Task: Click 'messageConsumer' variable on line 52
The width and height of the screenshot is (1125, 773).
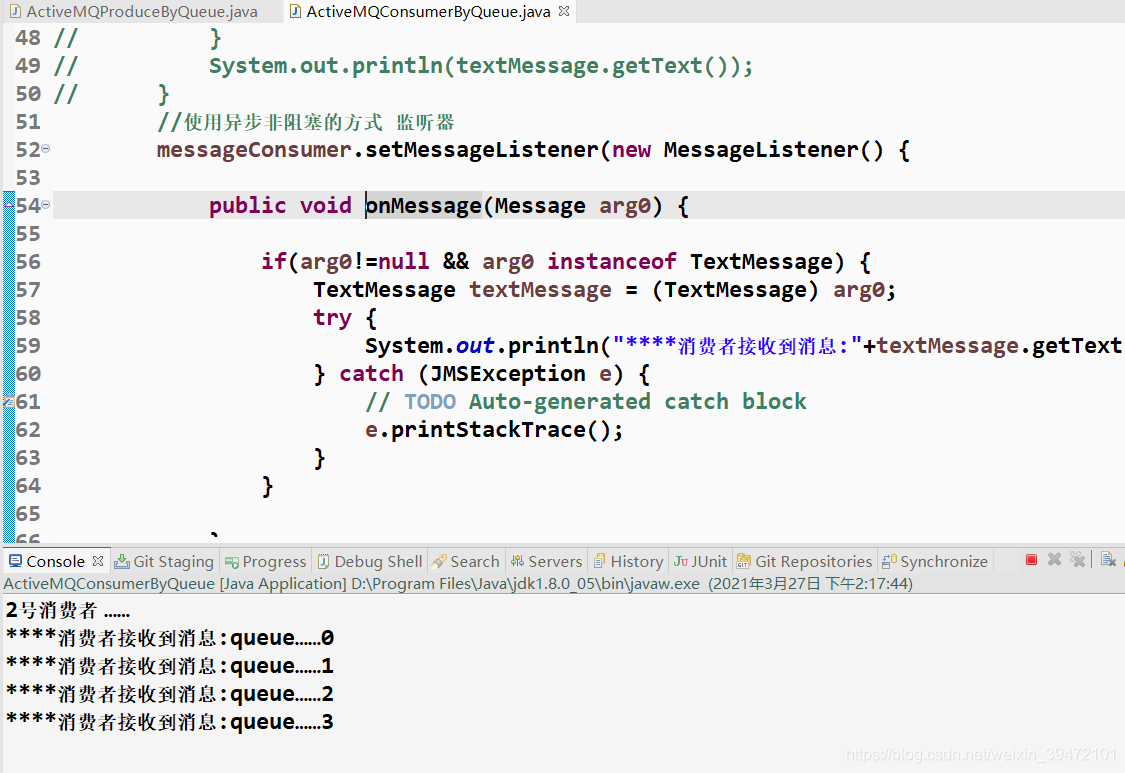Action: [x=254, y=150]
